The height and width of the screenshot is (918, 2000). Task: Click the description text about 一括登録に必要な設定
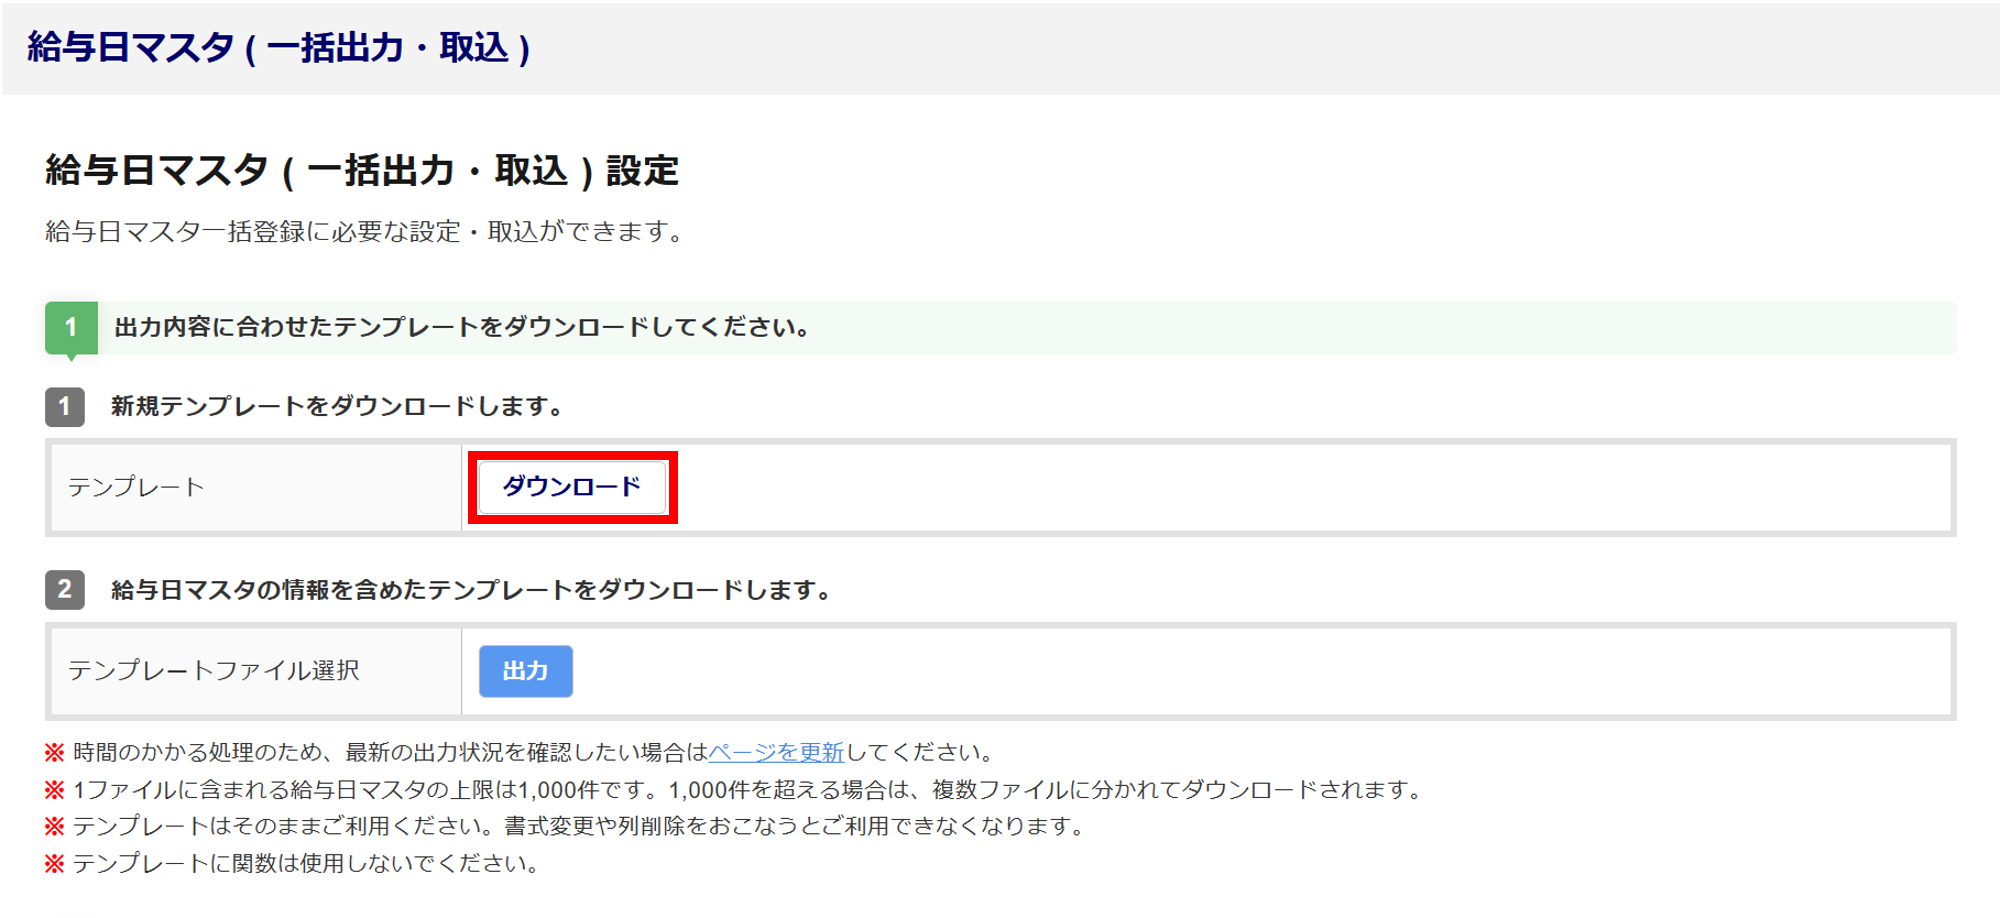pos(366,232)
